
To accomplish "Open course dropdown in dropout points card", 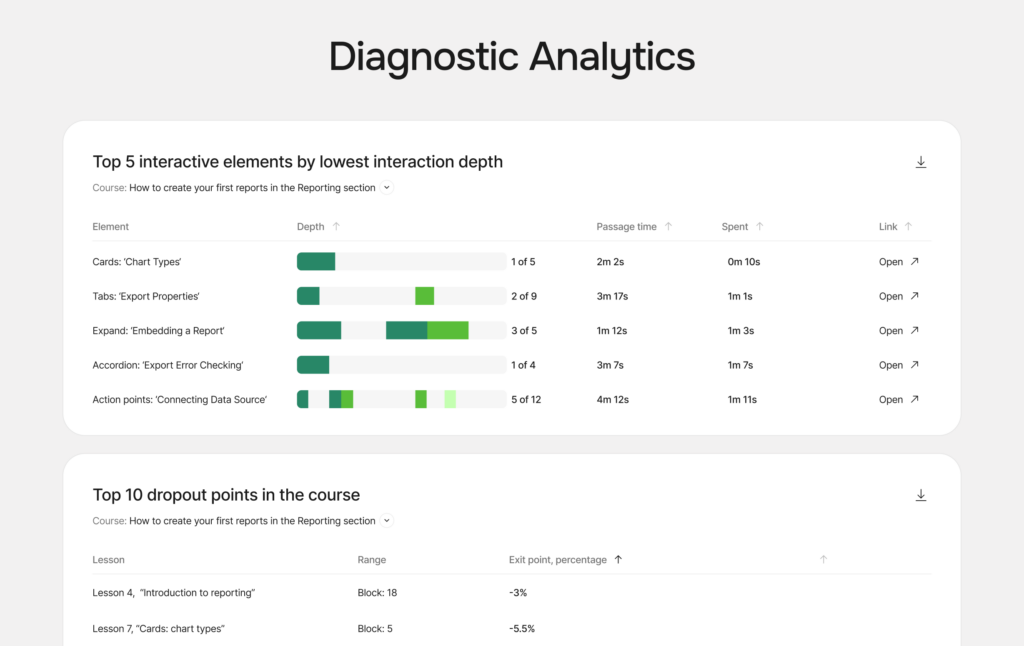I will pyautogui.click(x=387, y=521).
